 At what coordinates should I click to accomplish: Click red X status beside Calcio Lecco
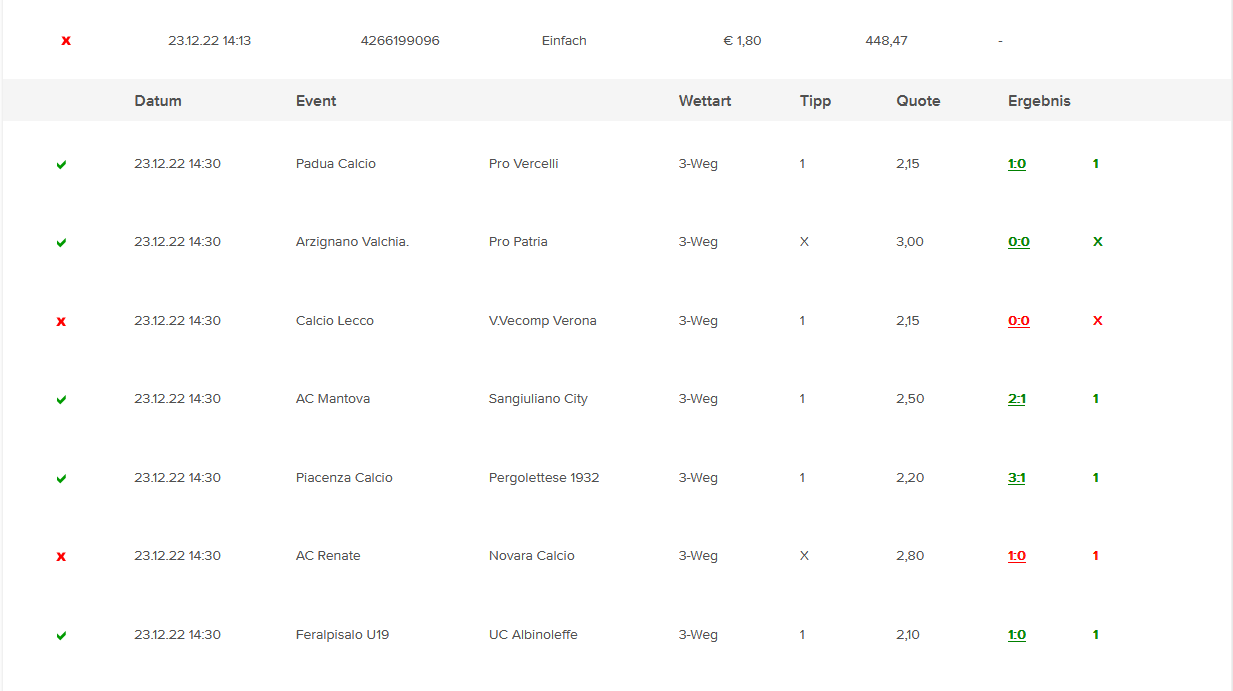pos(61,322)
